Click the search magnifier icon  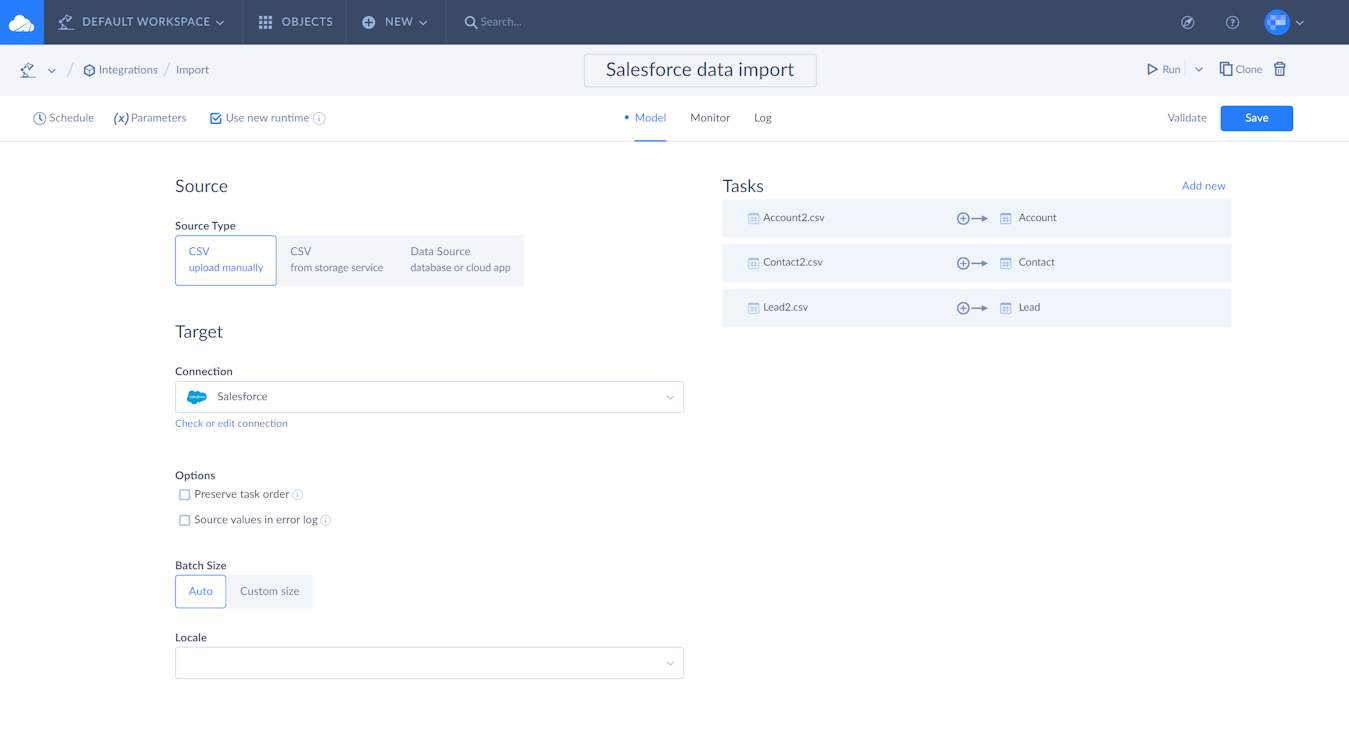point(470,22)
